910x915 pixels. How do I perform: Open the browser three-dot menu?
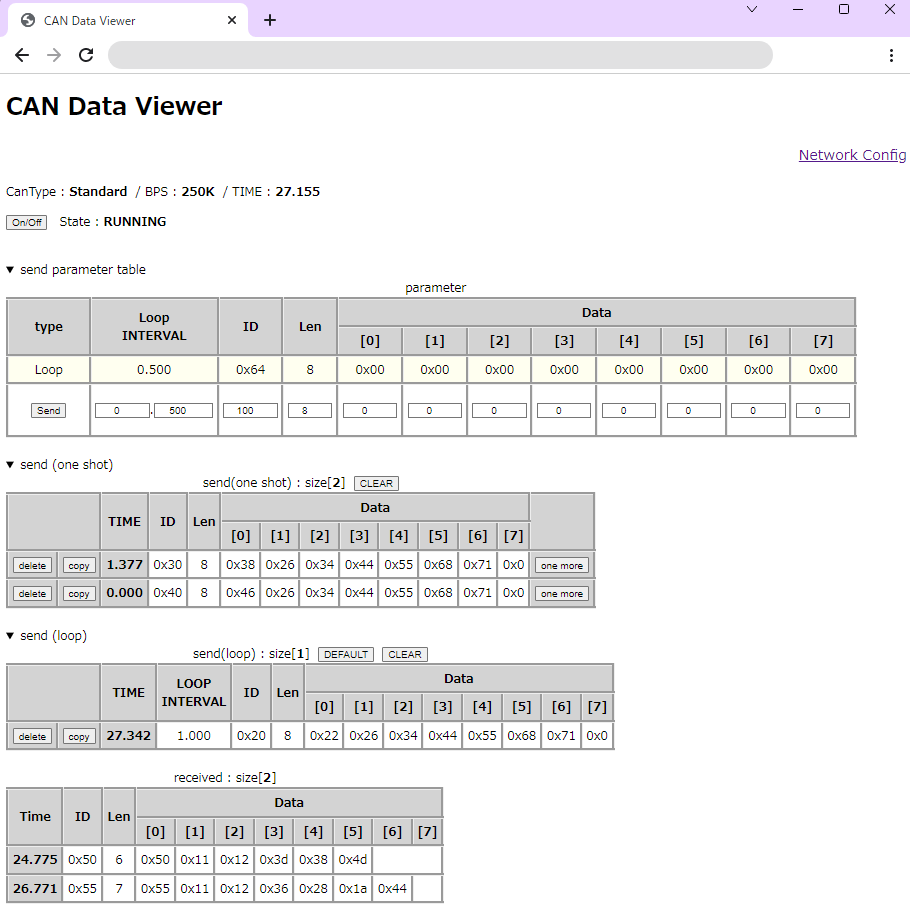tap(891, 55)
